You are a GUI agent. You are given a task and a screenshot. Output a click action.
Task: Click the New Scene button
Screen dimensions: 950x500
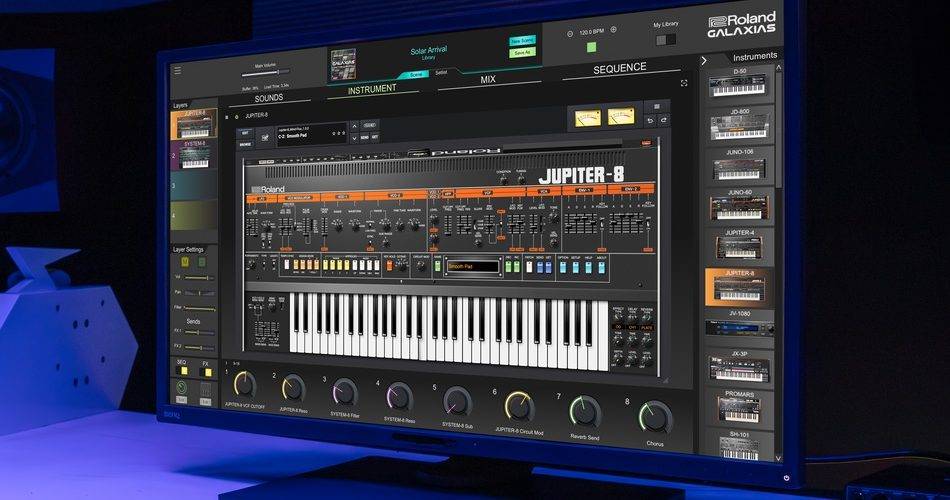(x=522, y=41)
